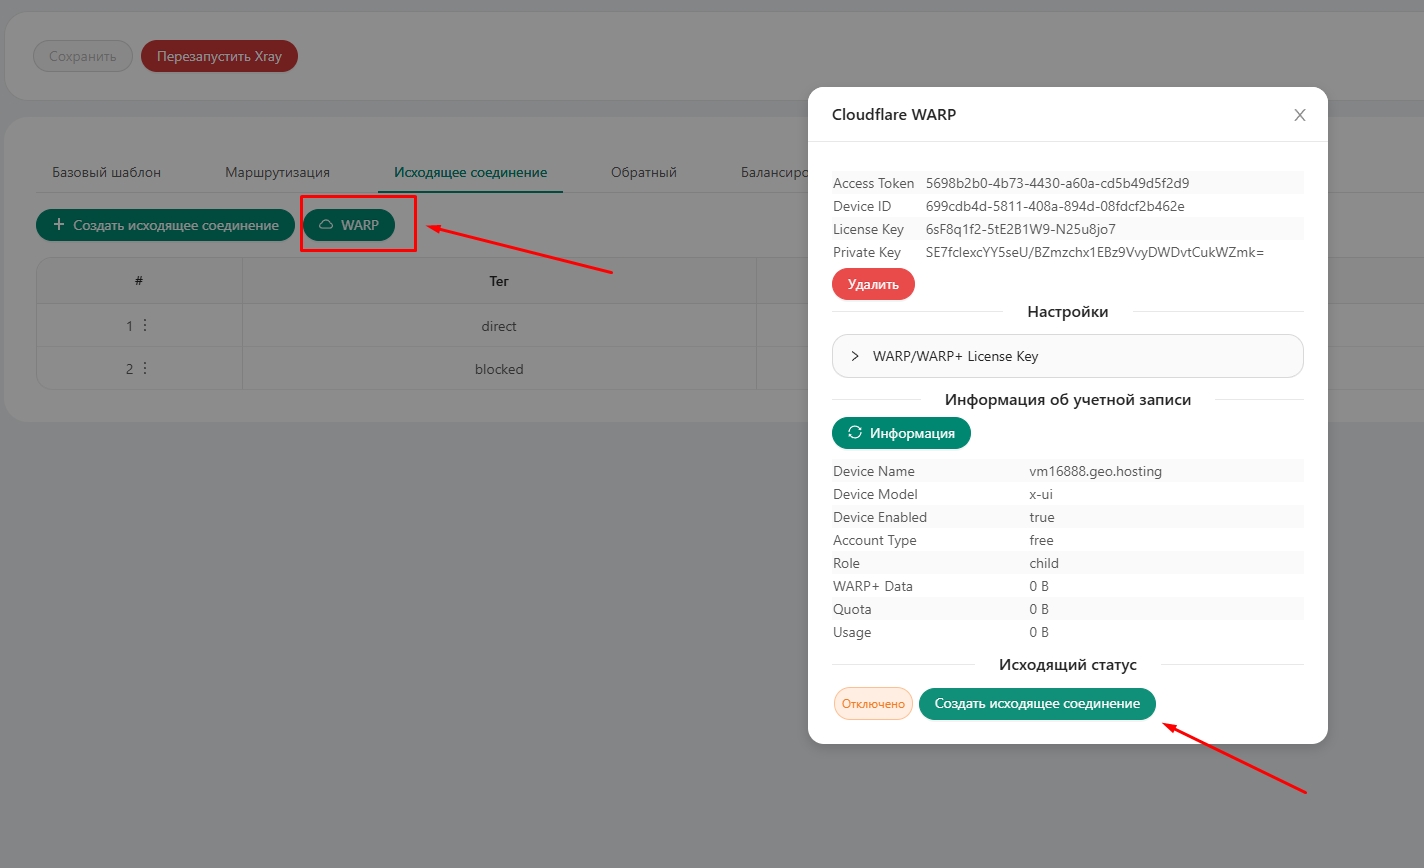The width and height of the screenshot is (1424, 868).
Task: Select the Access Token value field
Action: 1059,183
